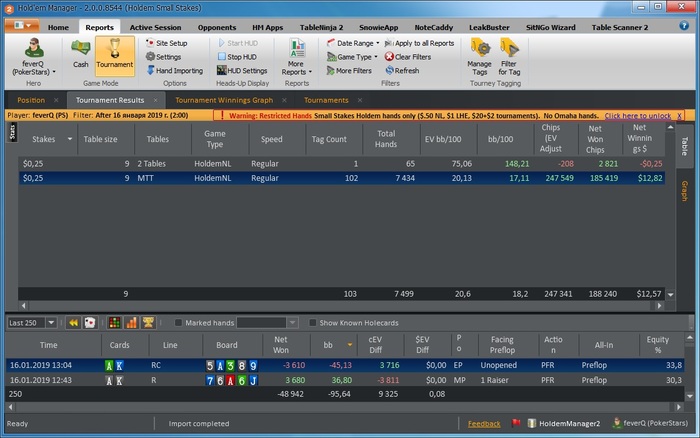Screen dimensions: 700x438
Task: Select the 2 Tables row
Action: [x=342, y=164]
